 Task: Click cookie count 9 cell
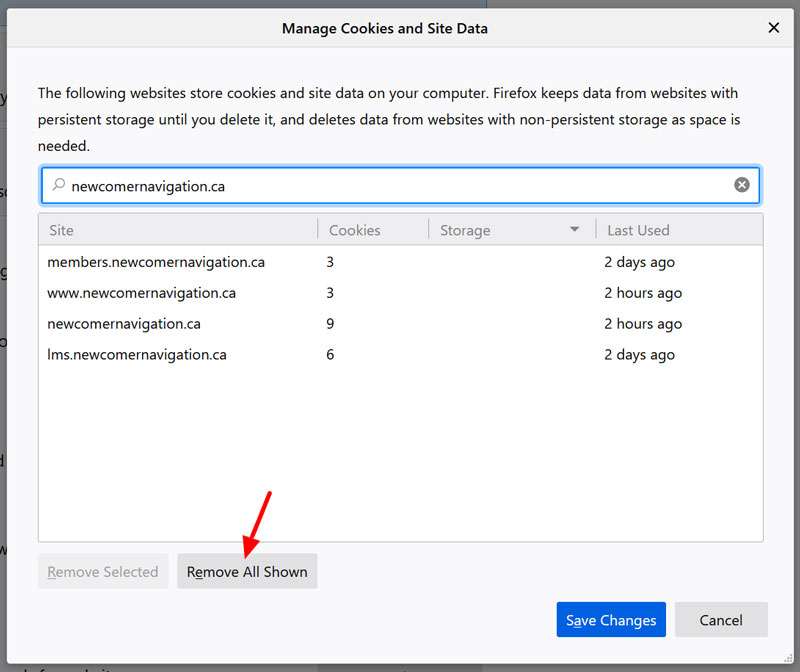330,323
